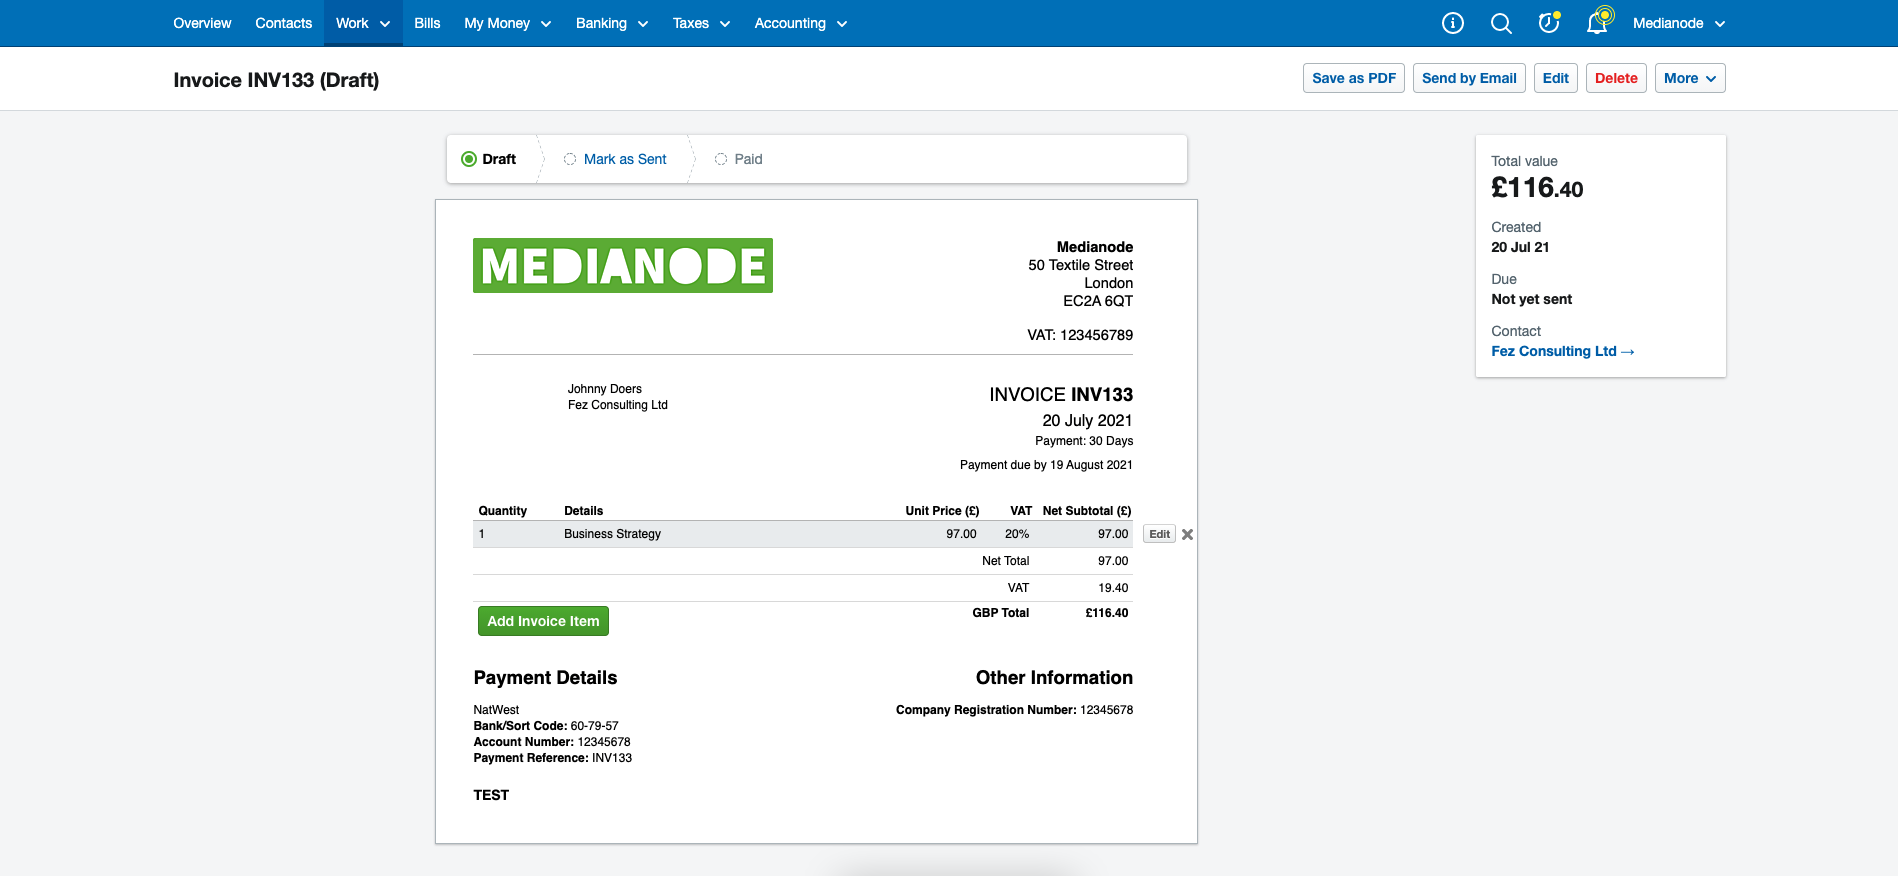Click the Invoice INV133 (Draft) page title
The width and height of the screenshot is (1898, 876).
coord(276,80)
